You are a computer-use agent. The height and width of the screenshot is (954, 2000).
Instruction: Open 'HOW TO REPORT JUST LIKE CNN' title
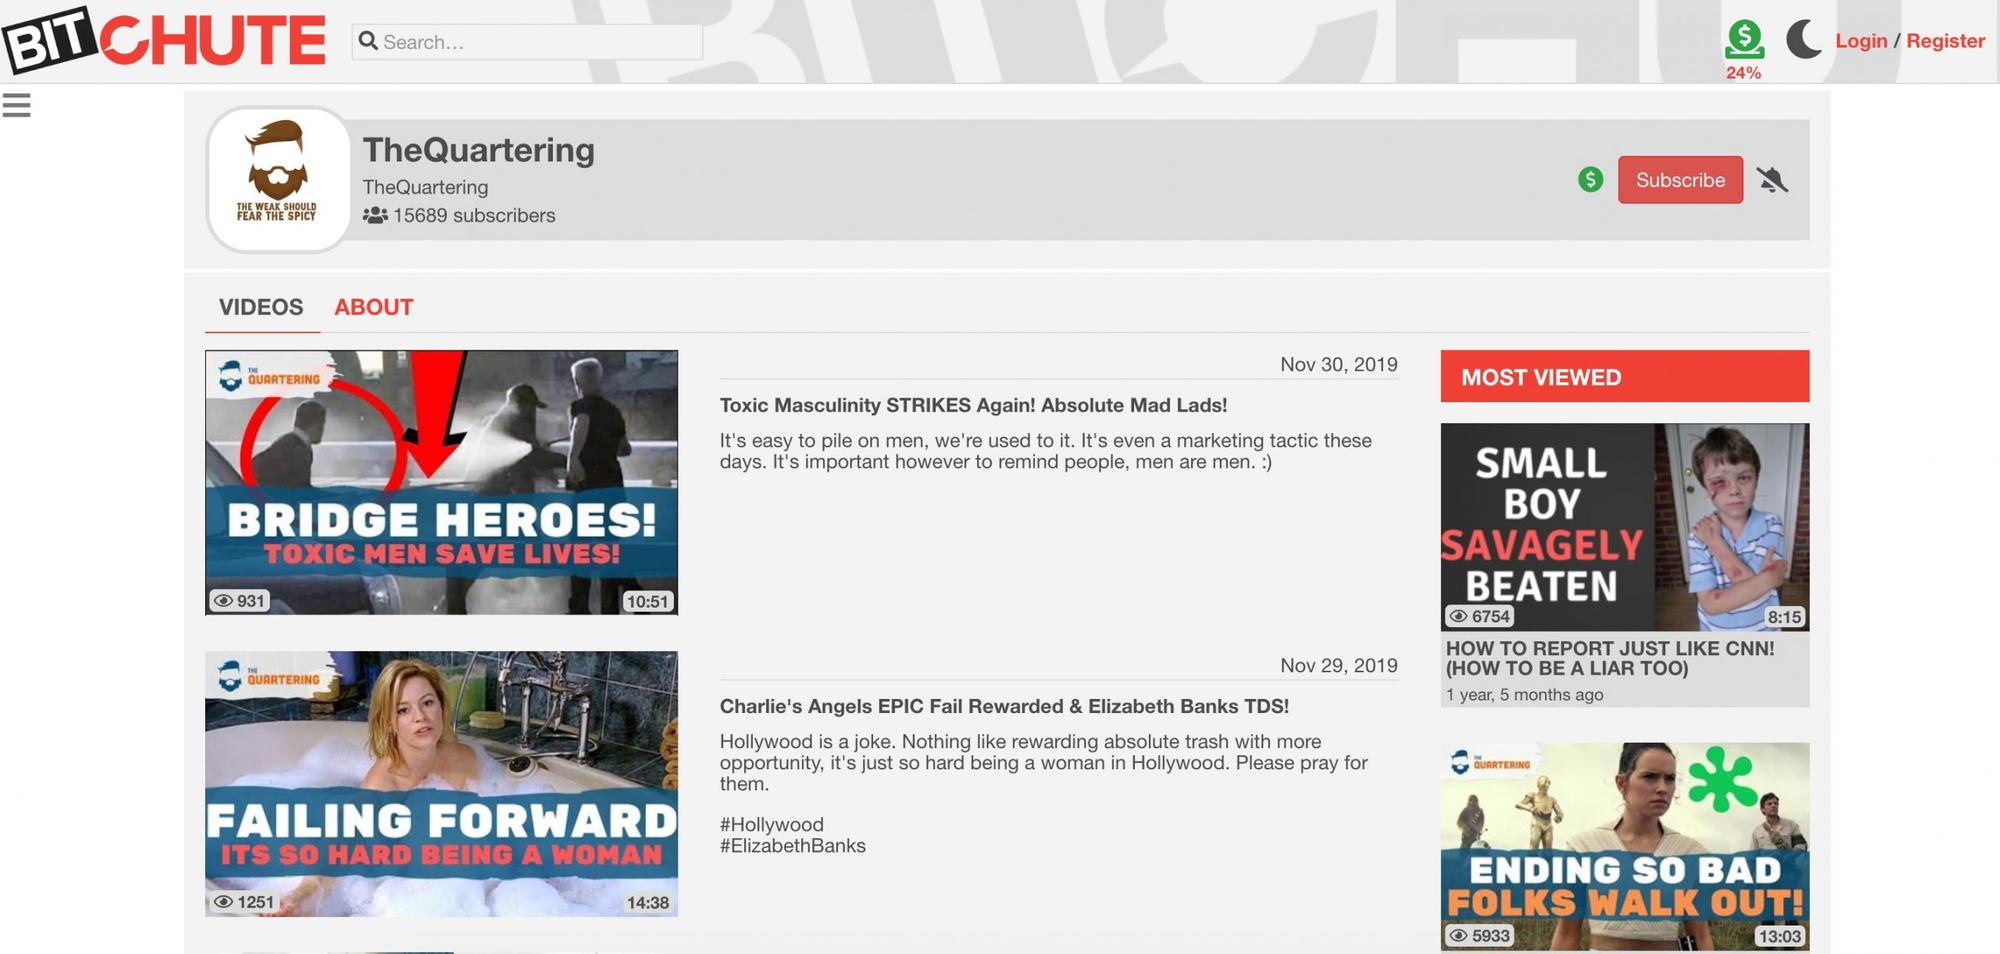pyautogui.click(x=1610, y=658)
